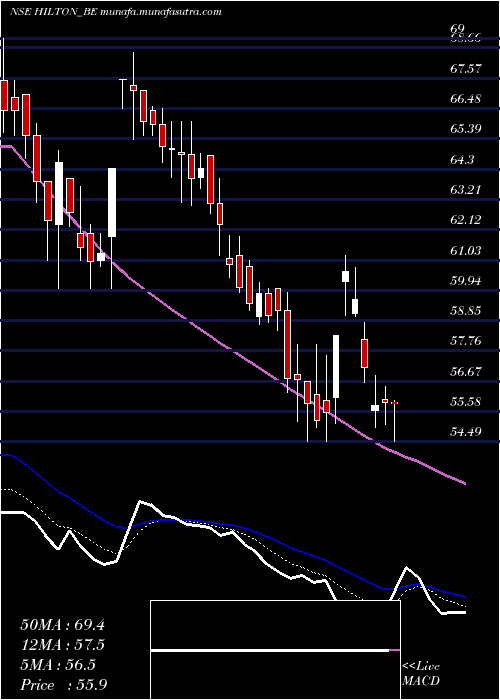
Task: Select the 59.94 price axis label
Action: [466, 281]
